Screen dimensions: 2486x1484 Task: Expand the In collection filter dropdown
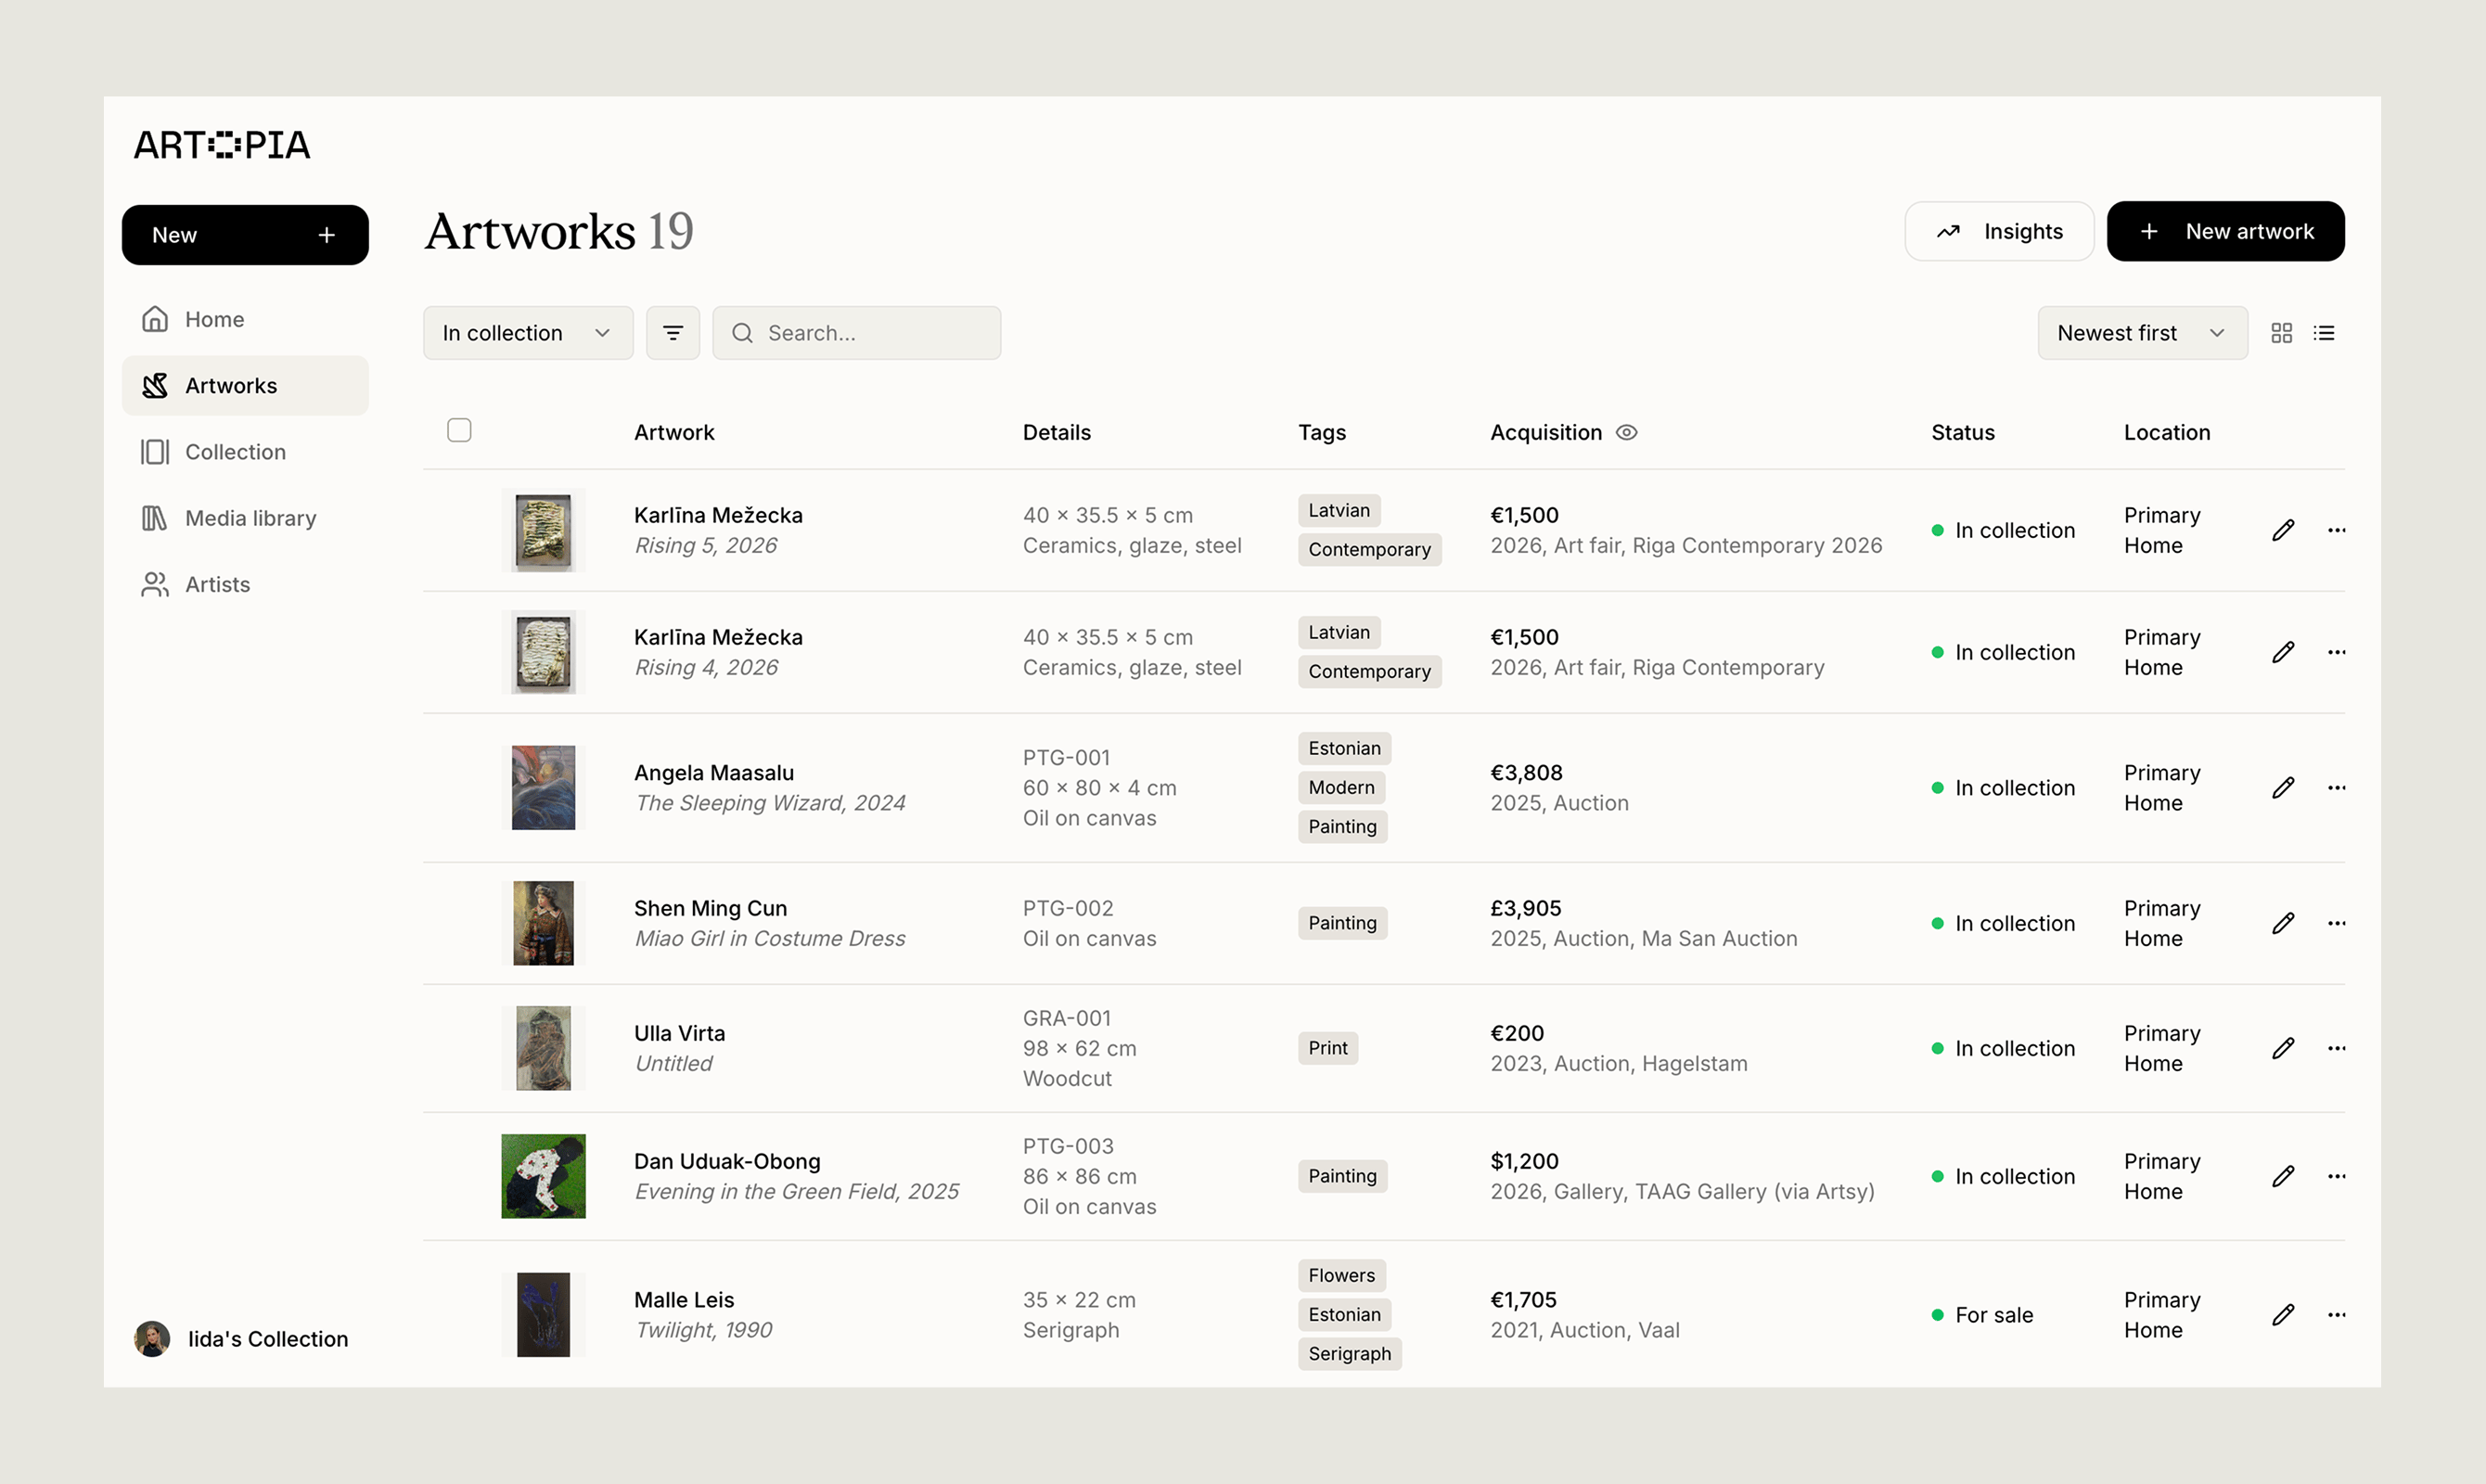tap(528, 333)
